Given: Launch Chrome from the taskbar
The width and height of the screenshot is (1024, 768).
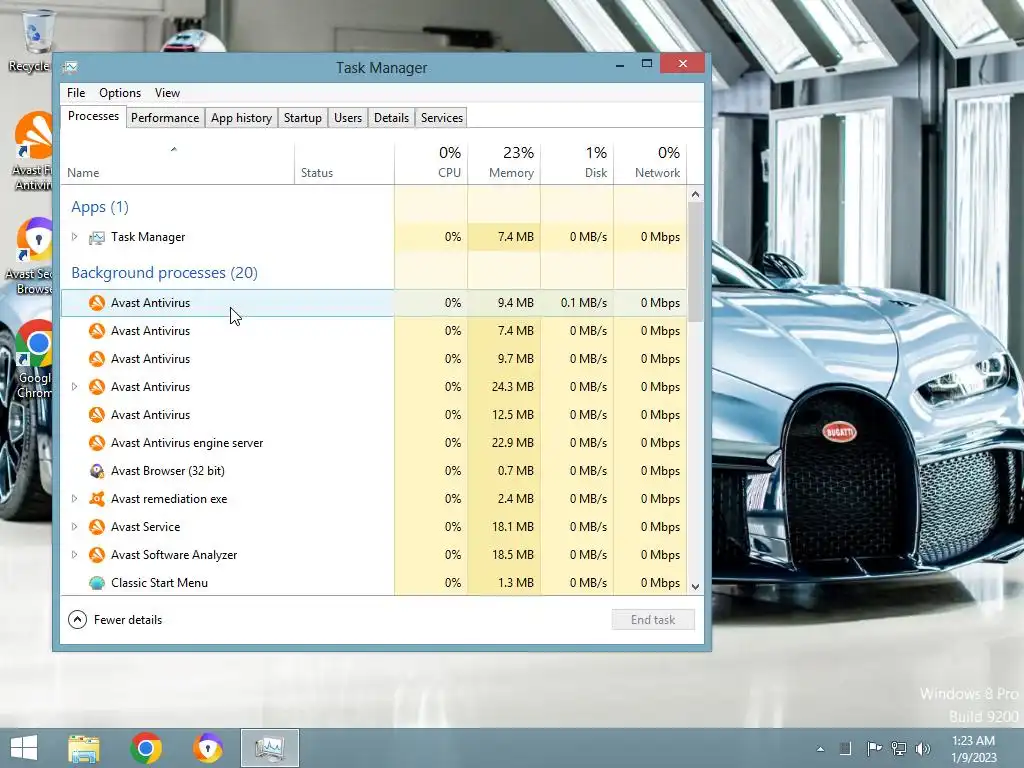Looking at the screenshot, I should point(146,748).
